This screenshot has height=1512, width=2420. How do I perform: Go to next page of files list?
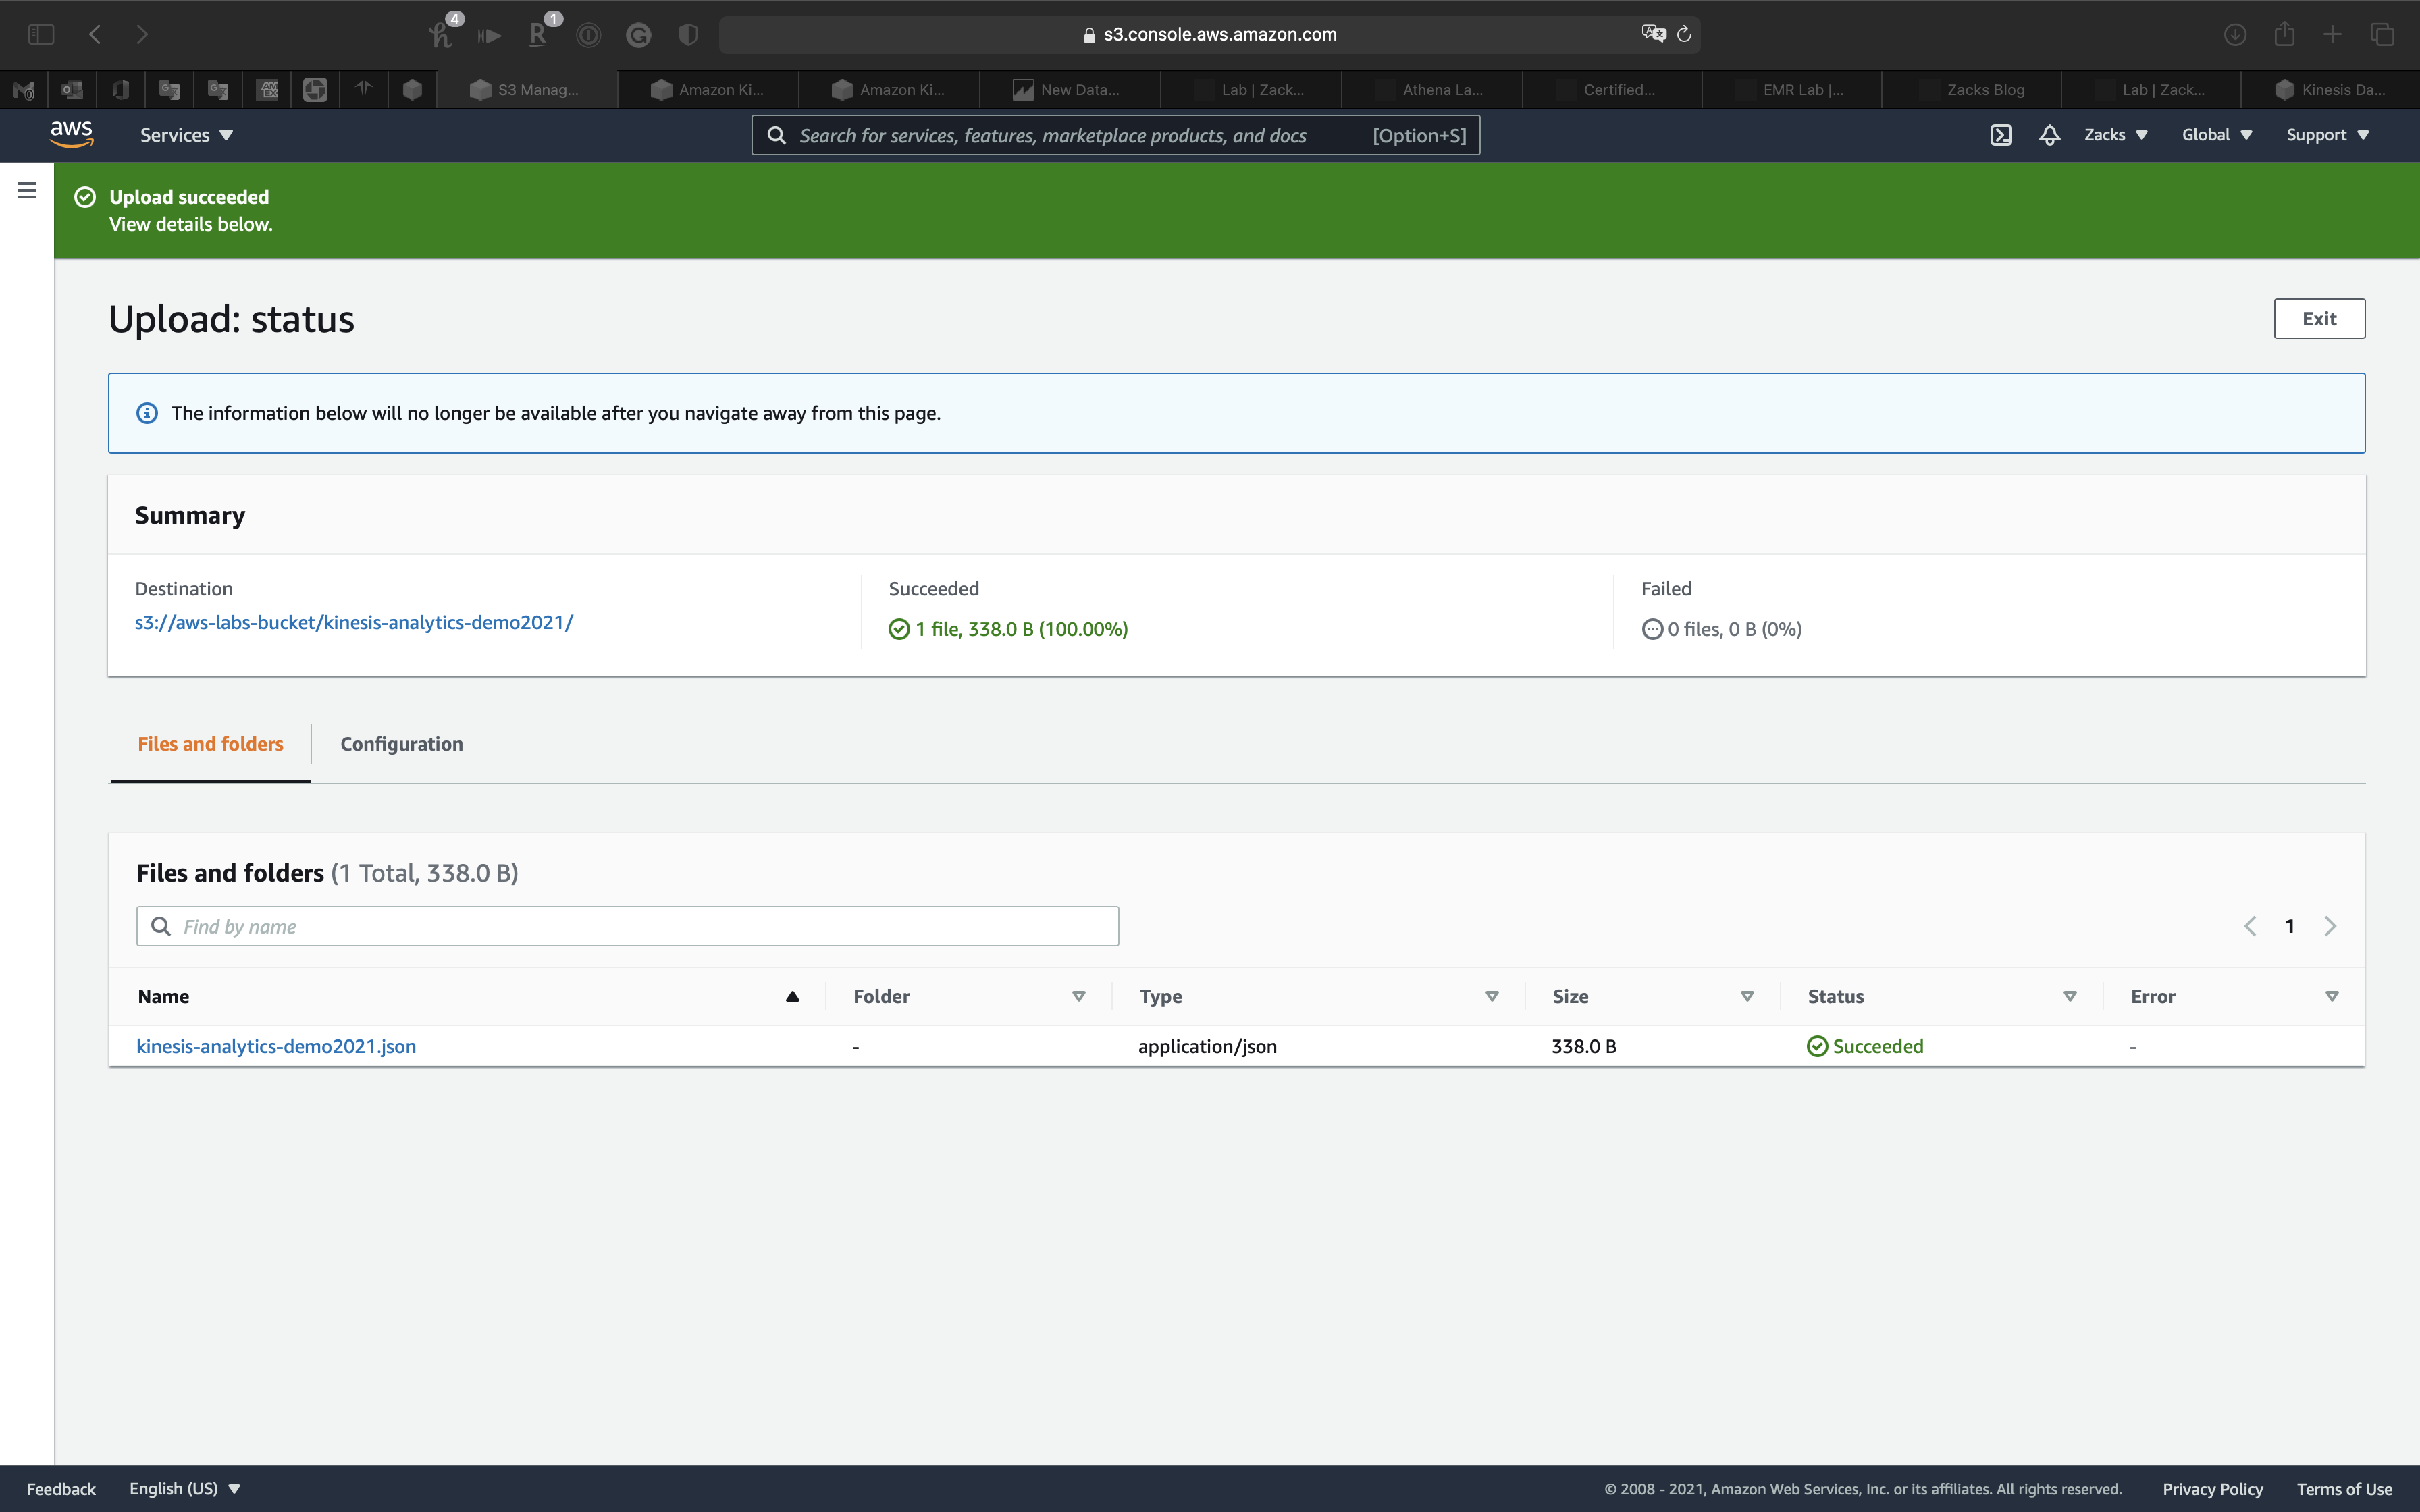click(2330, 926)
